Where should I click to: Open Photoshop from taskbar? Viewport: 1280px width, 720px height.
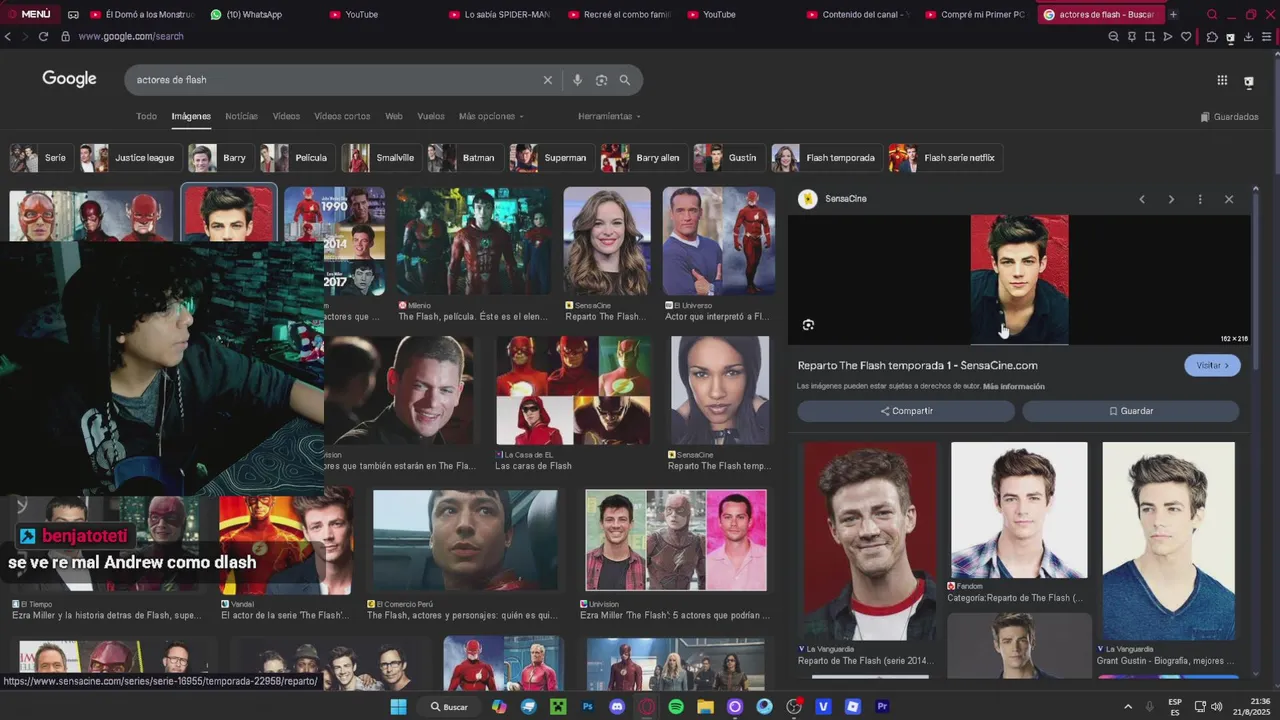[x=588, y=706]
